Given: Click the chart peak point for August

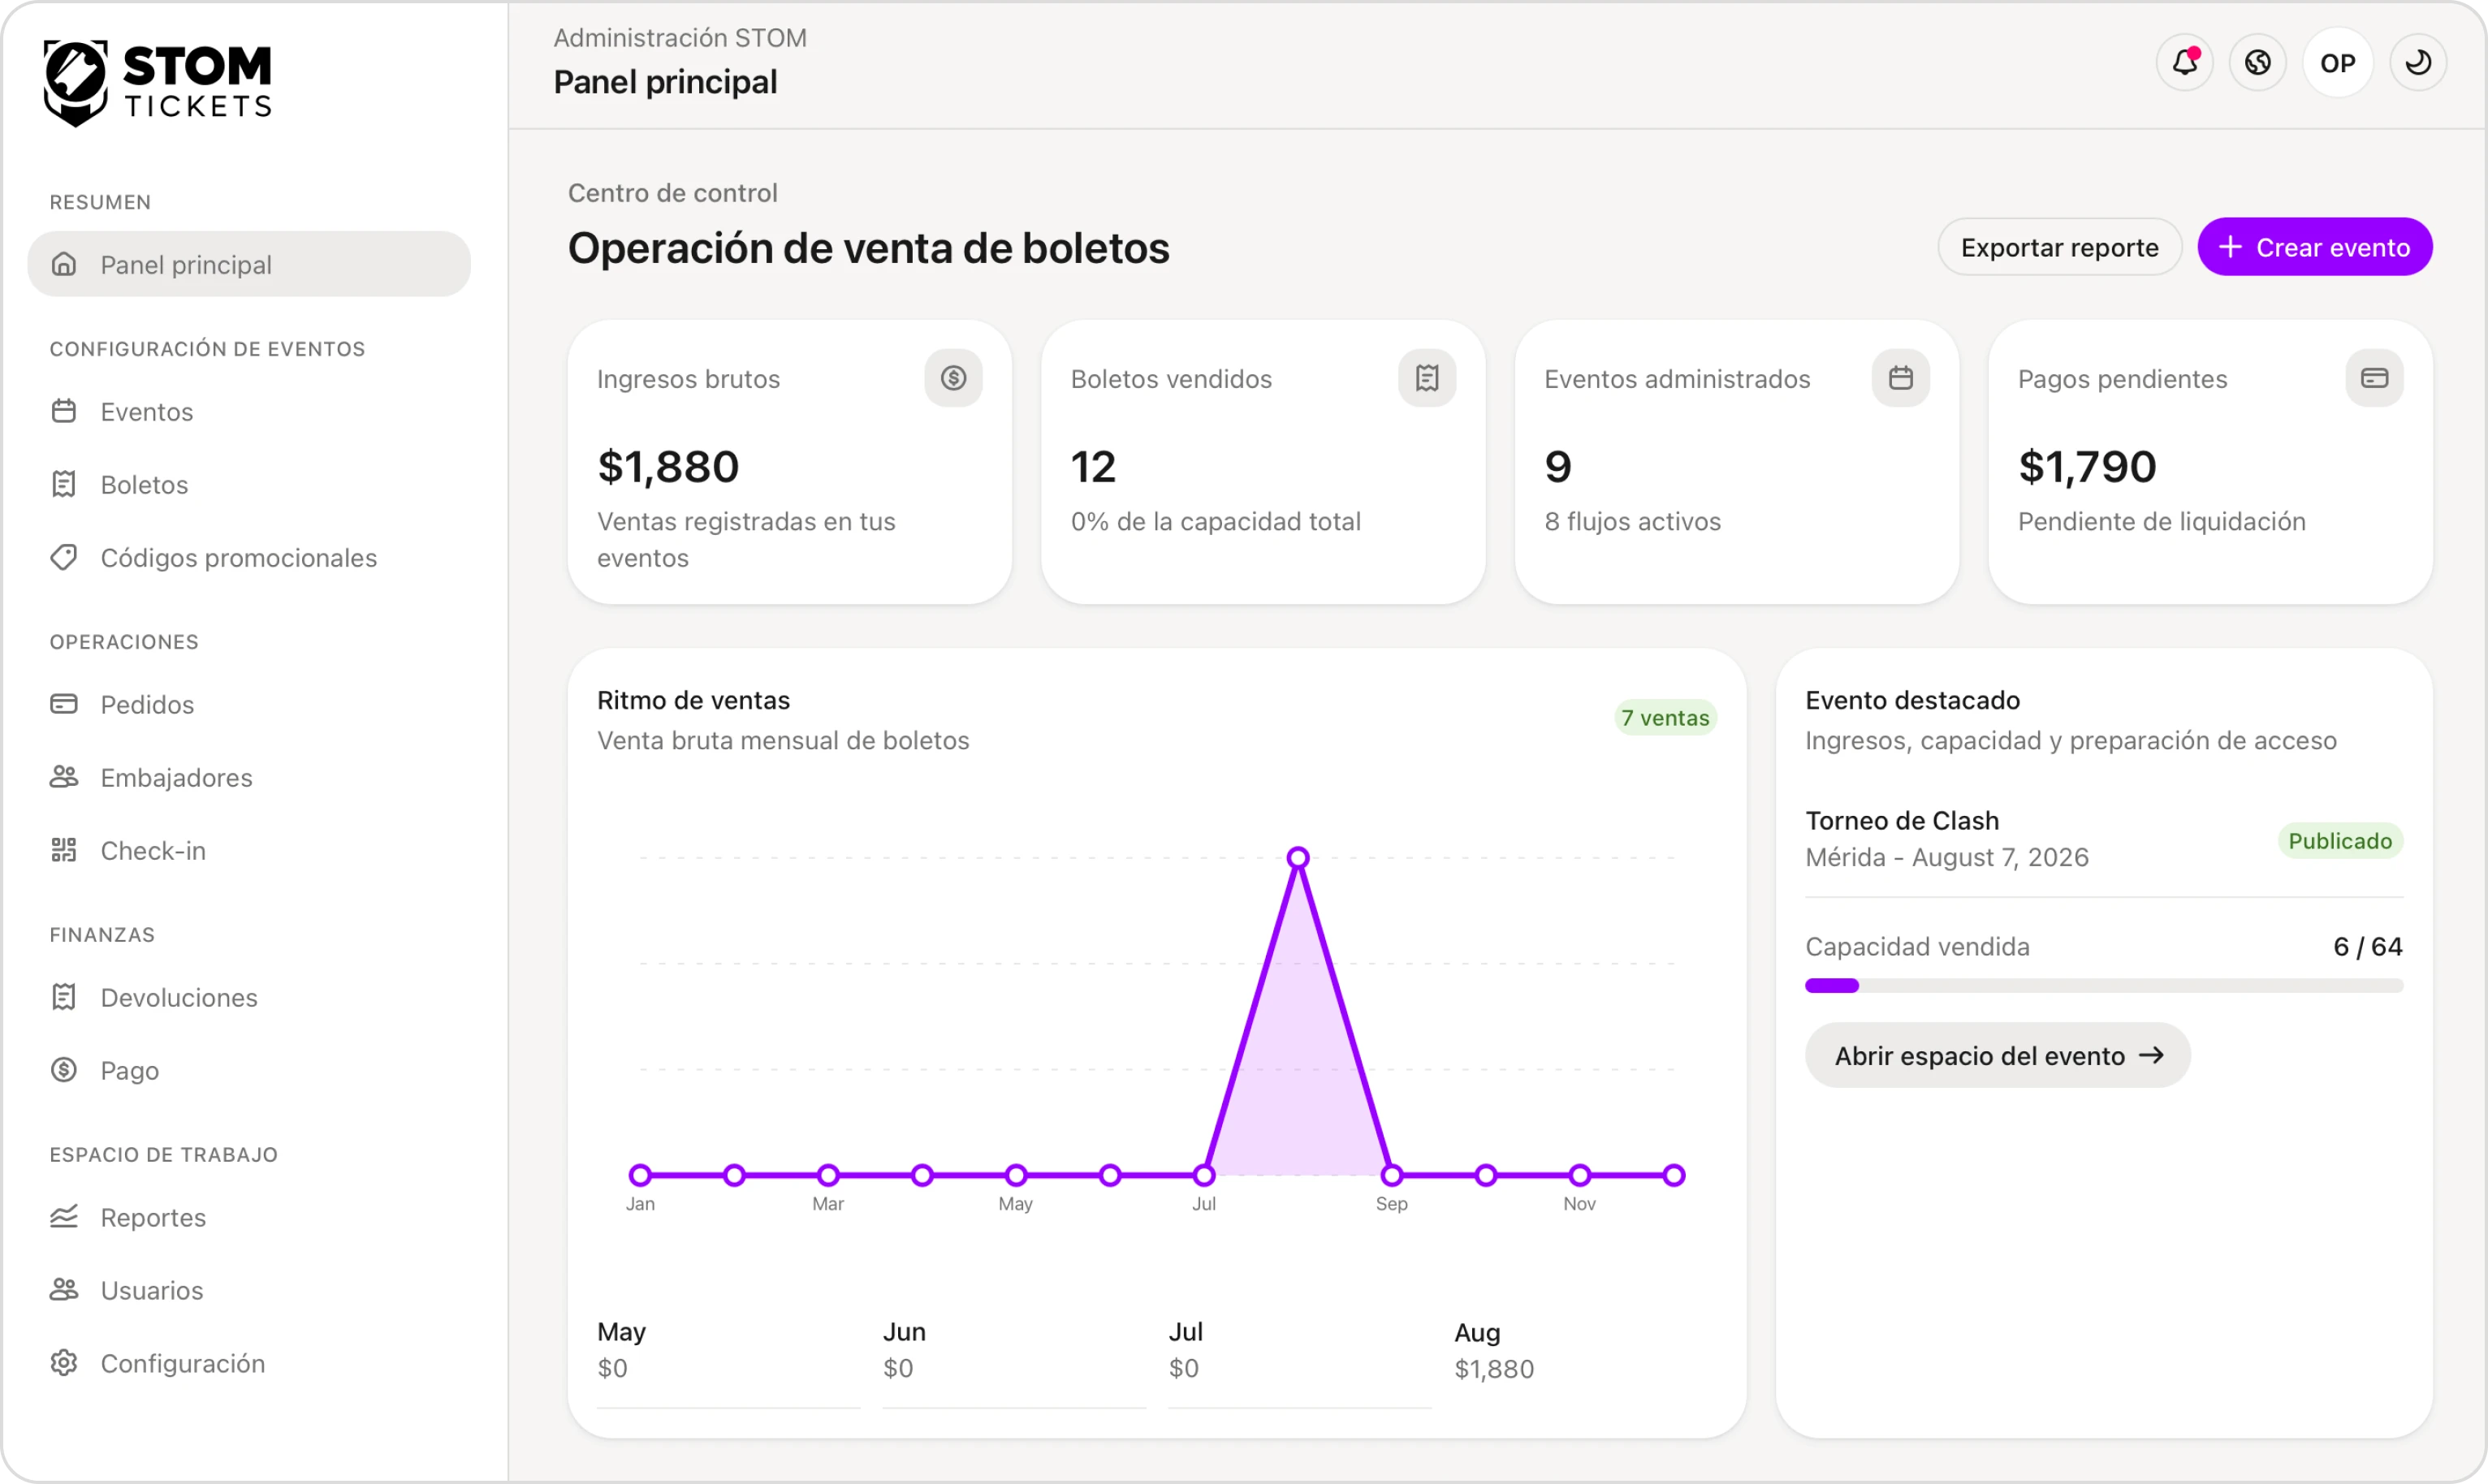Looking at the screenshot, I should (1298, 857).
